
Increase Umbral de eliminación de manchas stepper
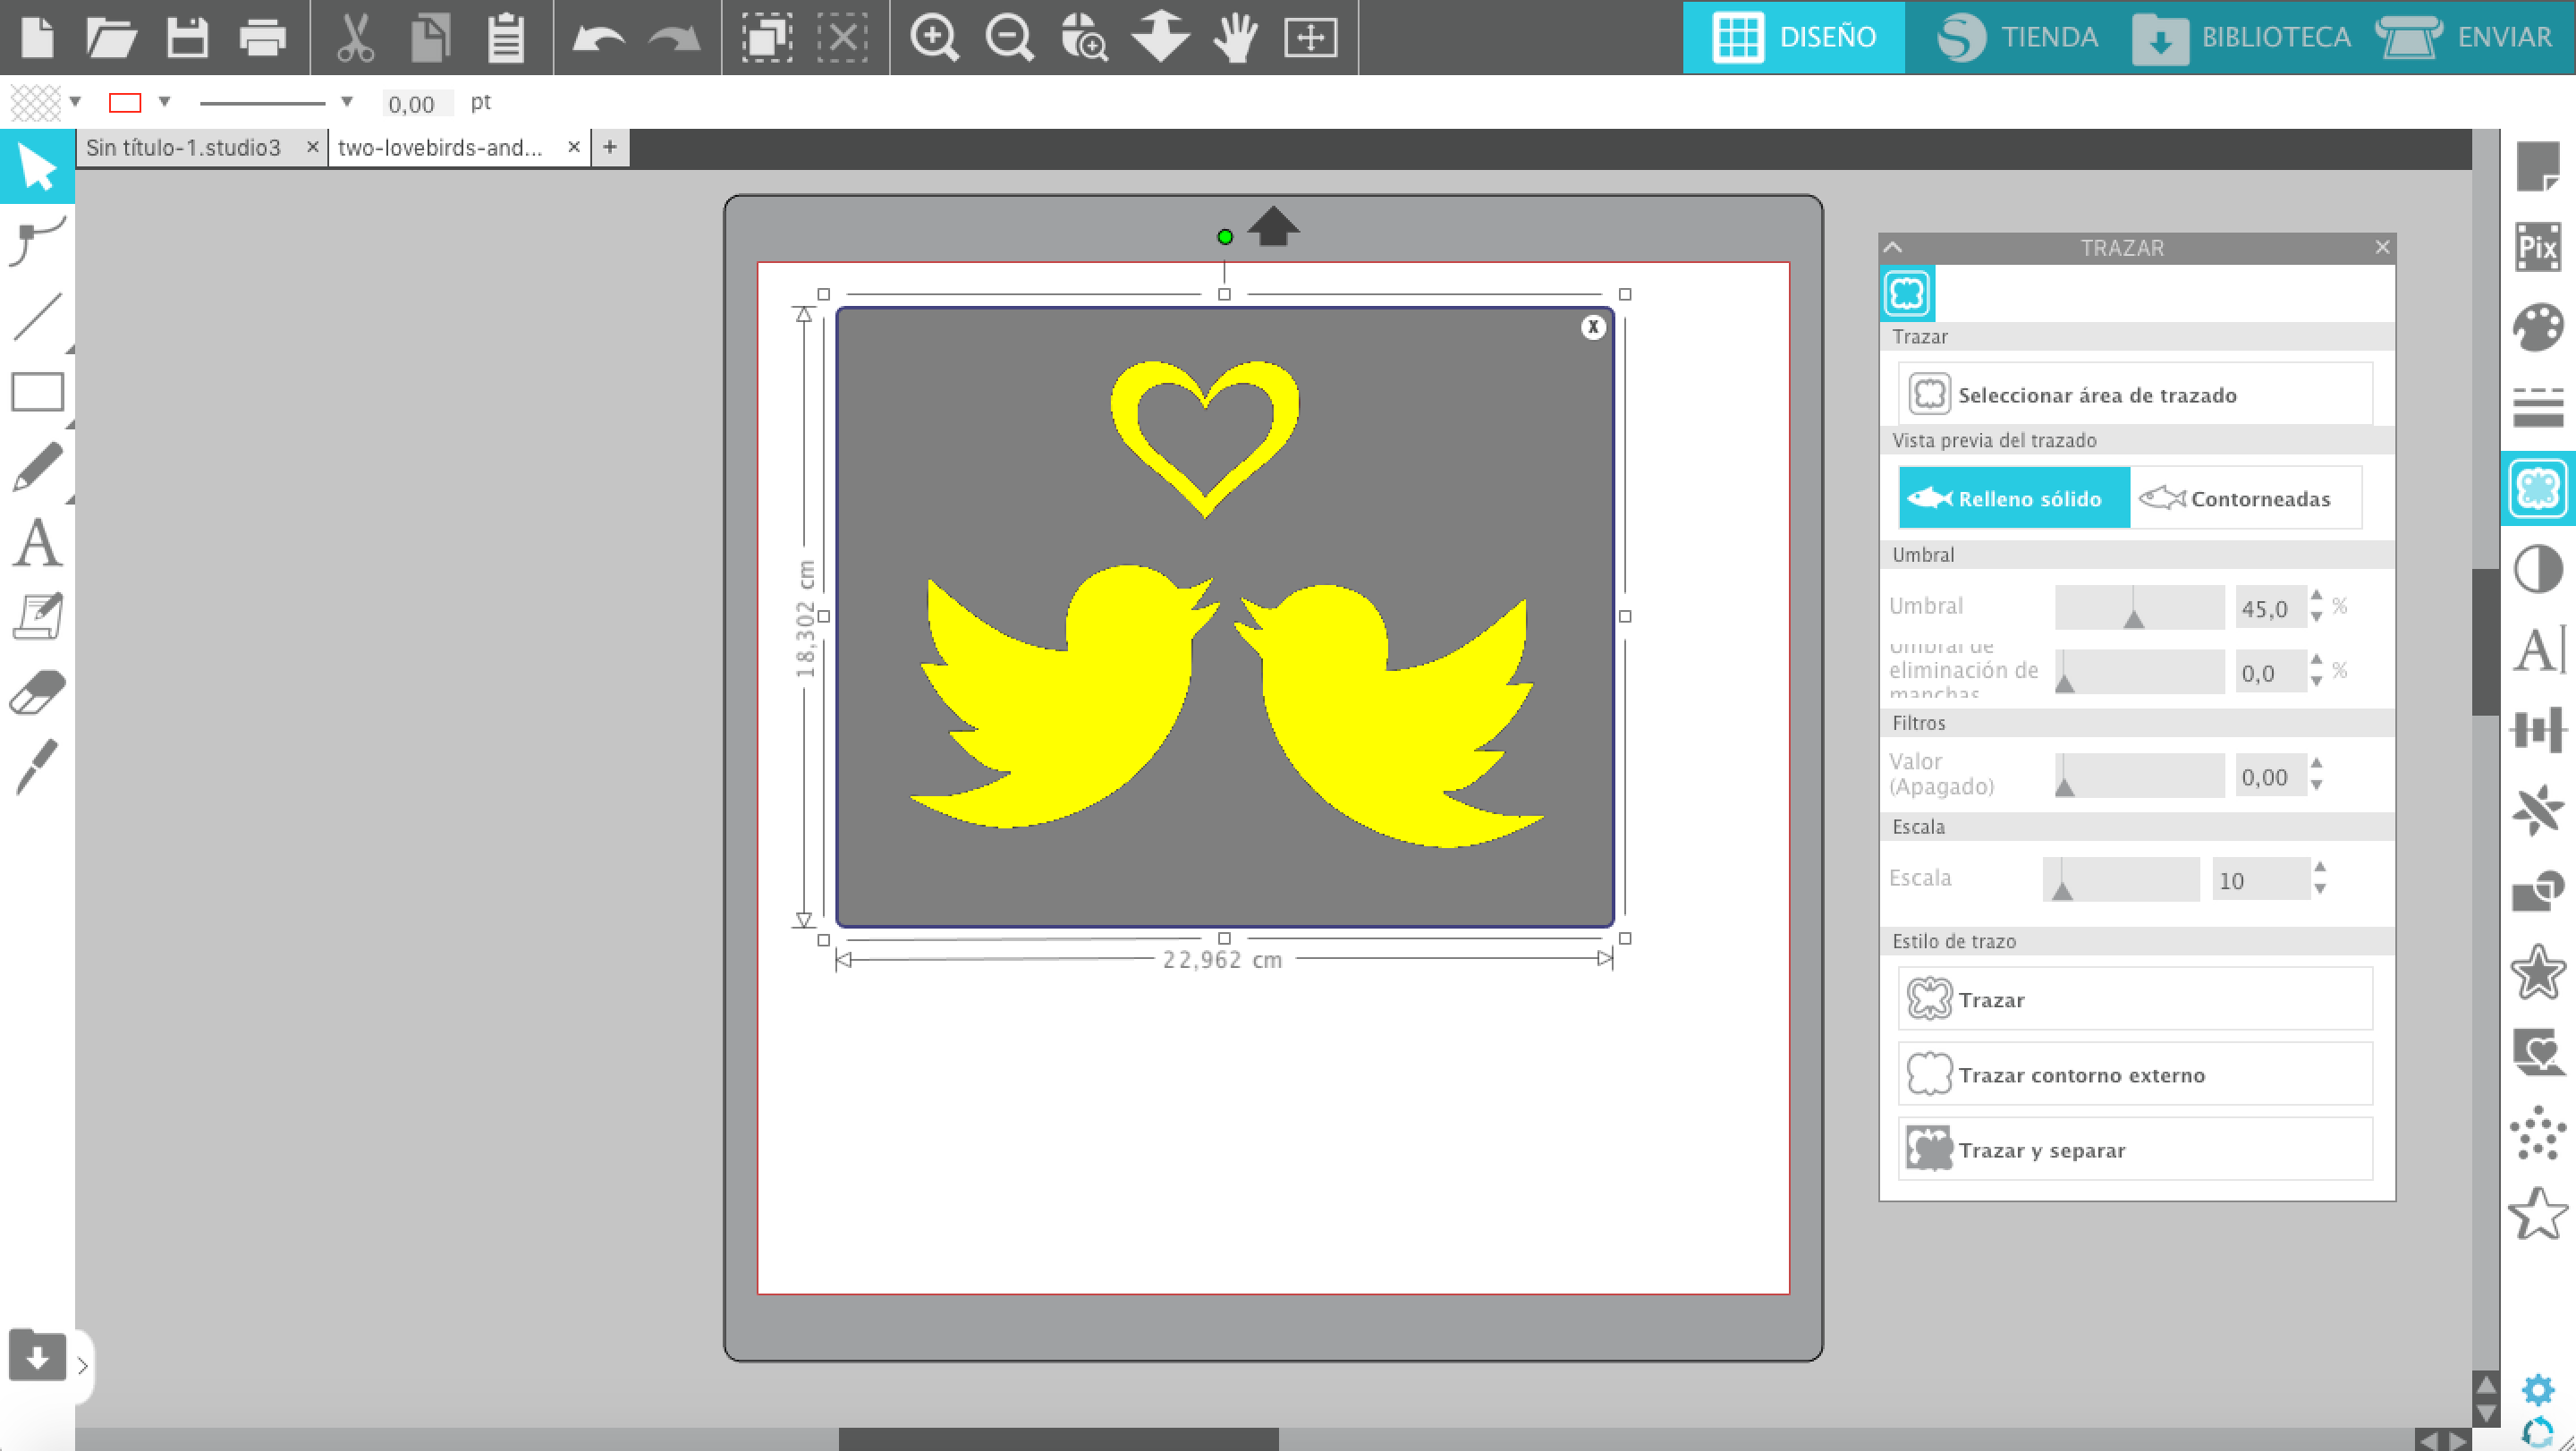[x=2316, y=659]
